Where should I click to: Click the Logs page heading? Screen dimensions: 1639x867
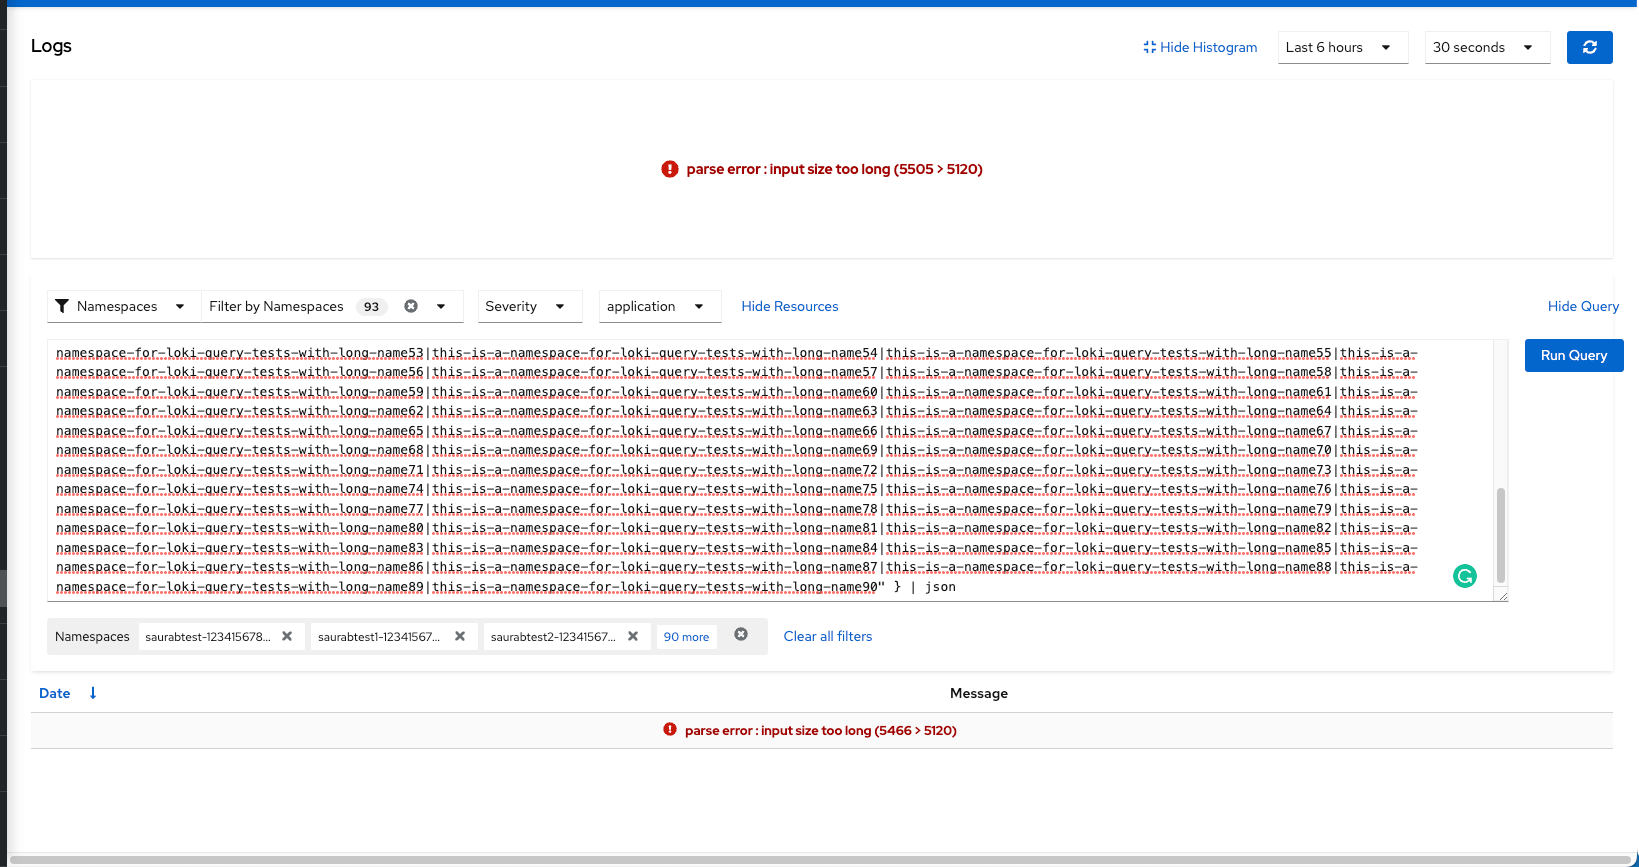(x=51, y=46)
